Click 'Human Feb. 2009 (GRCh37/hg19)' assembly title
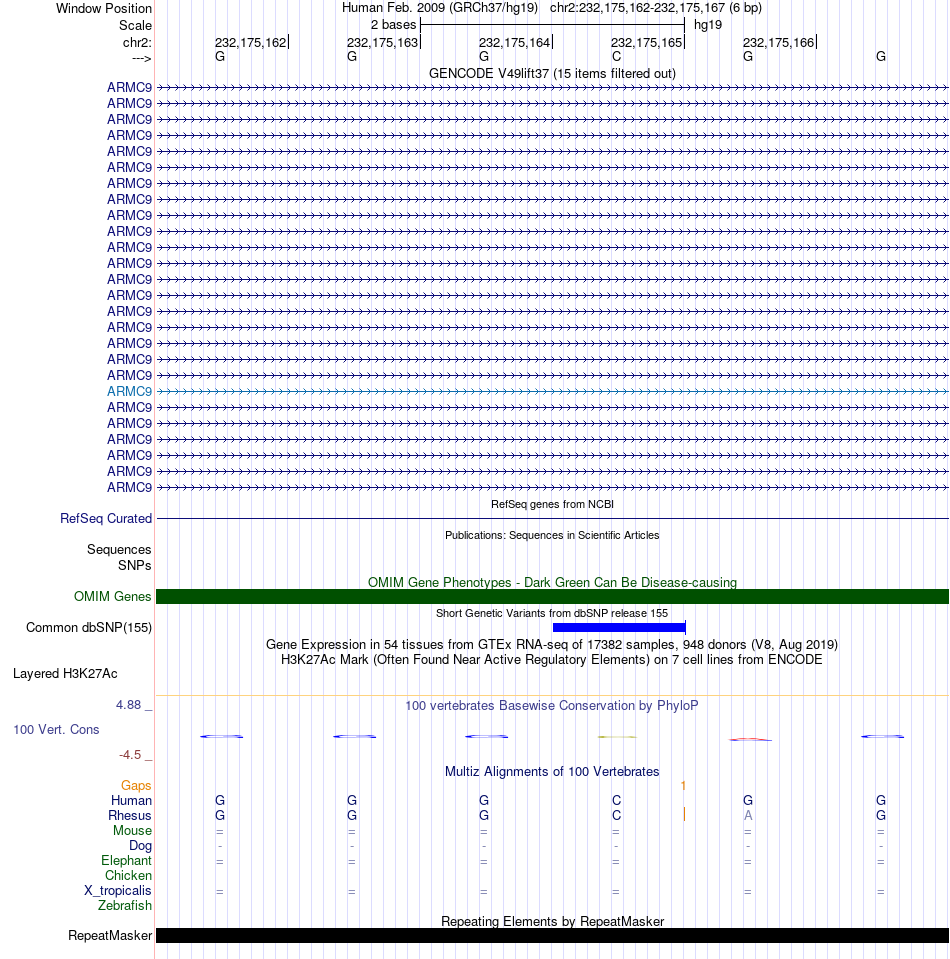The image size is (950, 959). click(440, 8)
